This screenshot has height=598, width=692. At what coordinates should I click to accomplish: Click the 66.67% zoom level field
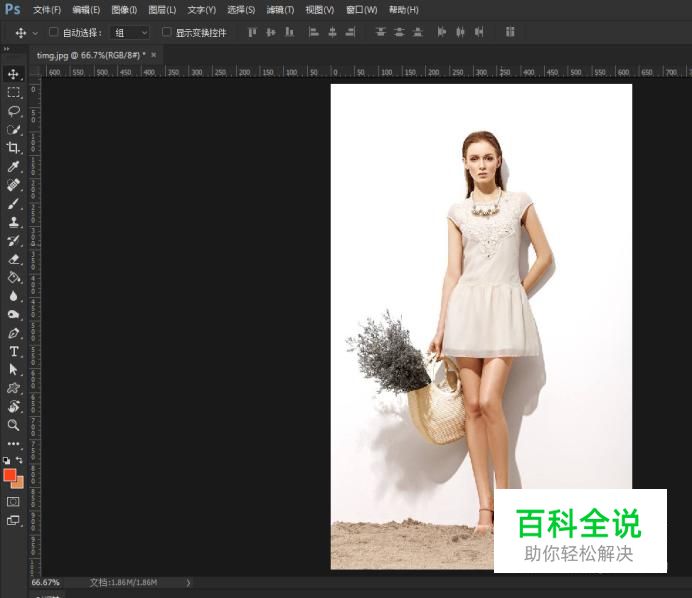point(46,582)
